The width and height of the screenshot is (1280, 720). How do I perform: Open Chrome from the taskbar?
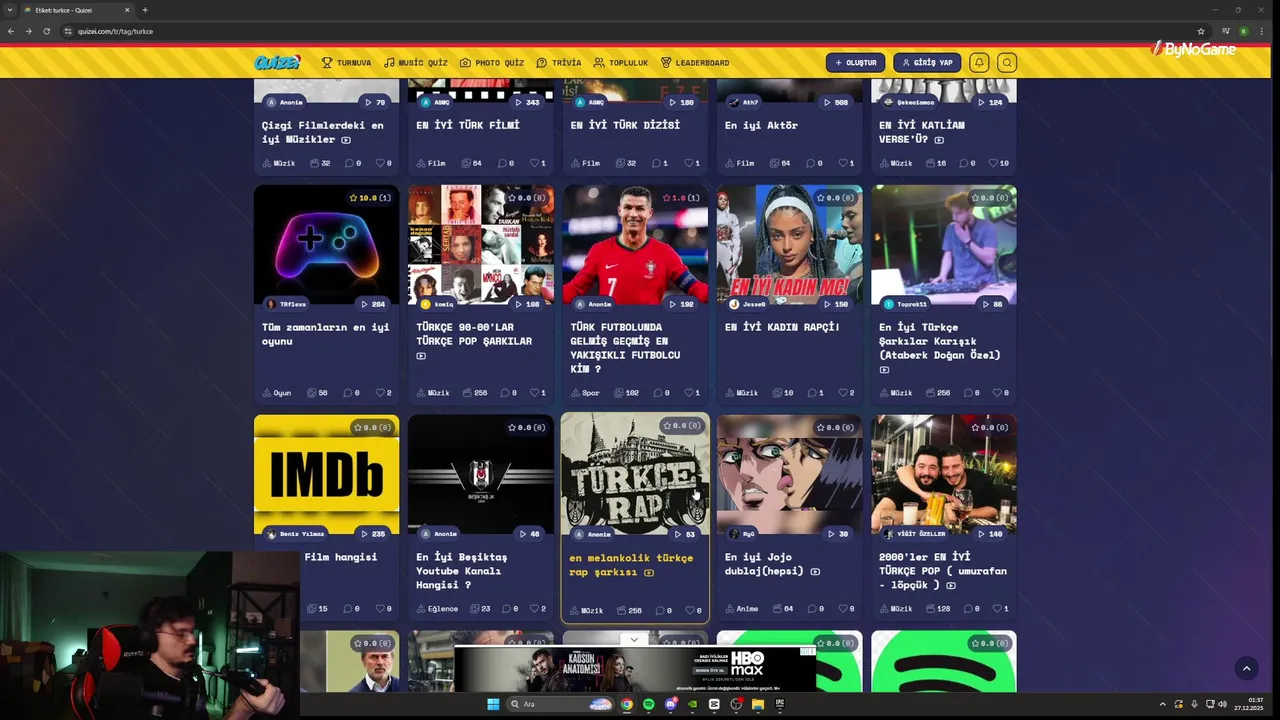tap(627, 704)
